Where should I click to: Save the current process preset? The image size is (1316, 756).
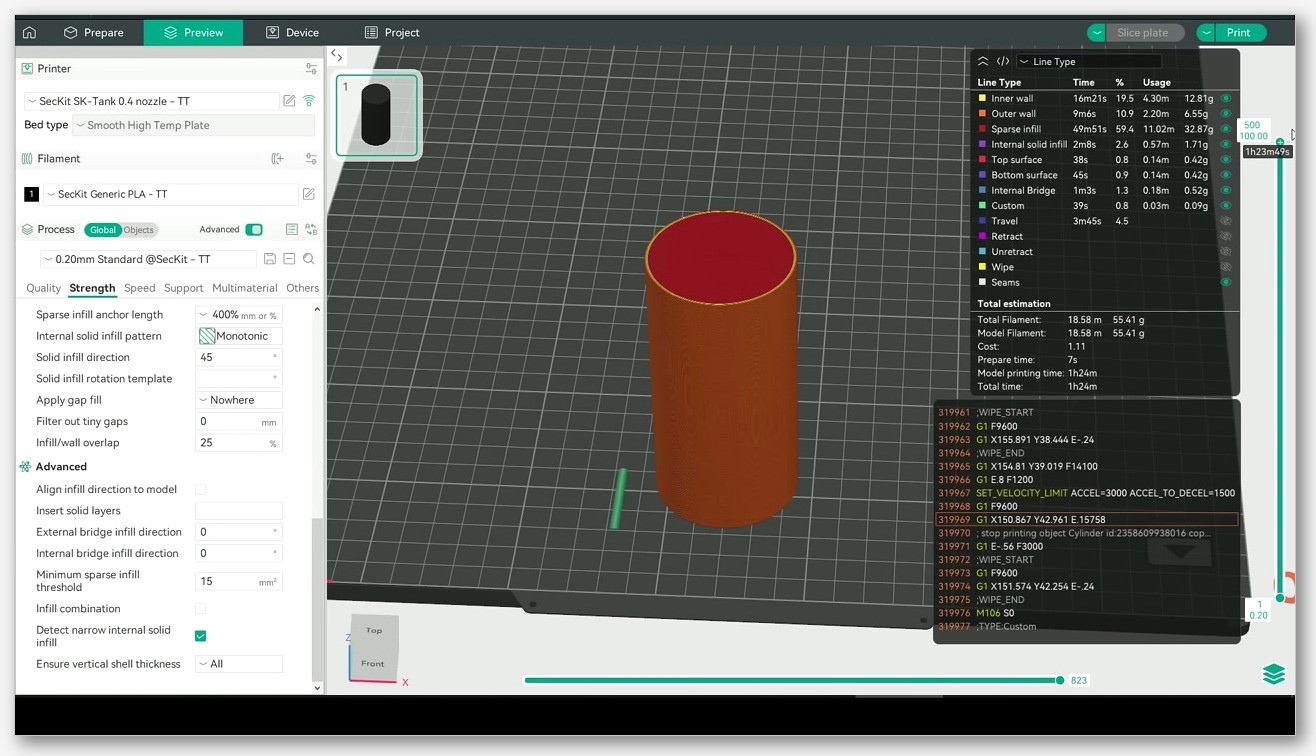pos(270,259)
